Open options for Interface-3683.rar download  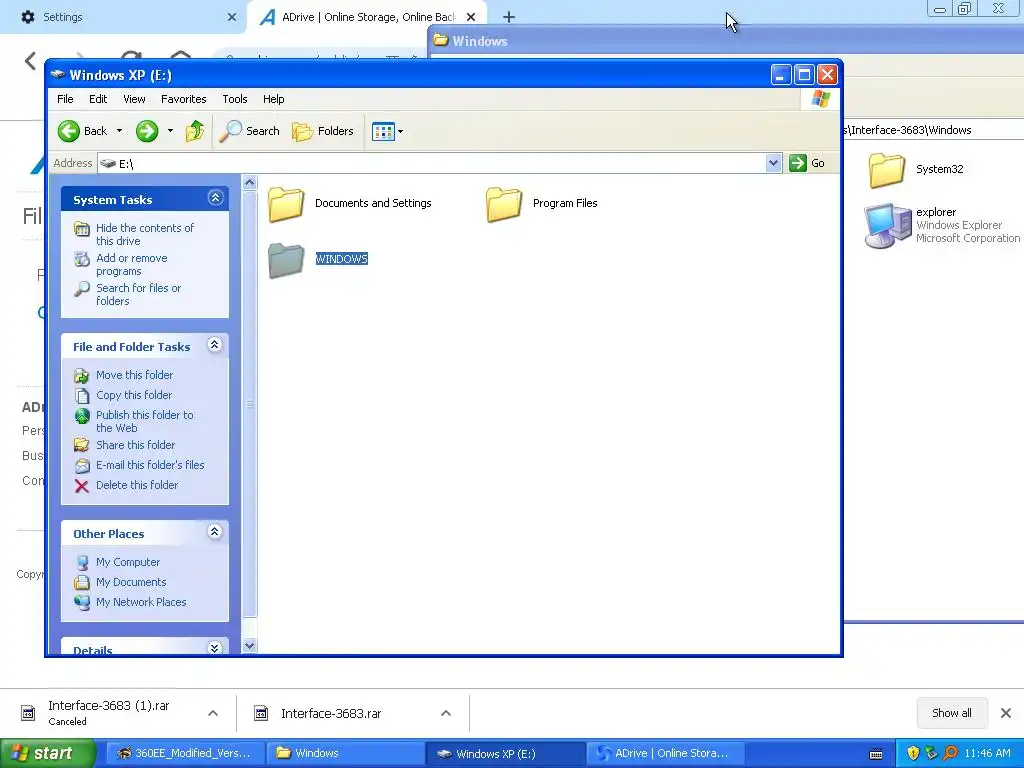[x=446, y=713]
